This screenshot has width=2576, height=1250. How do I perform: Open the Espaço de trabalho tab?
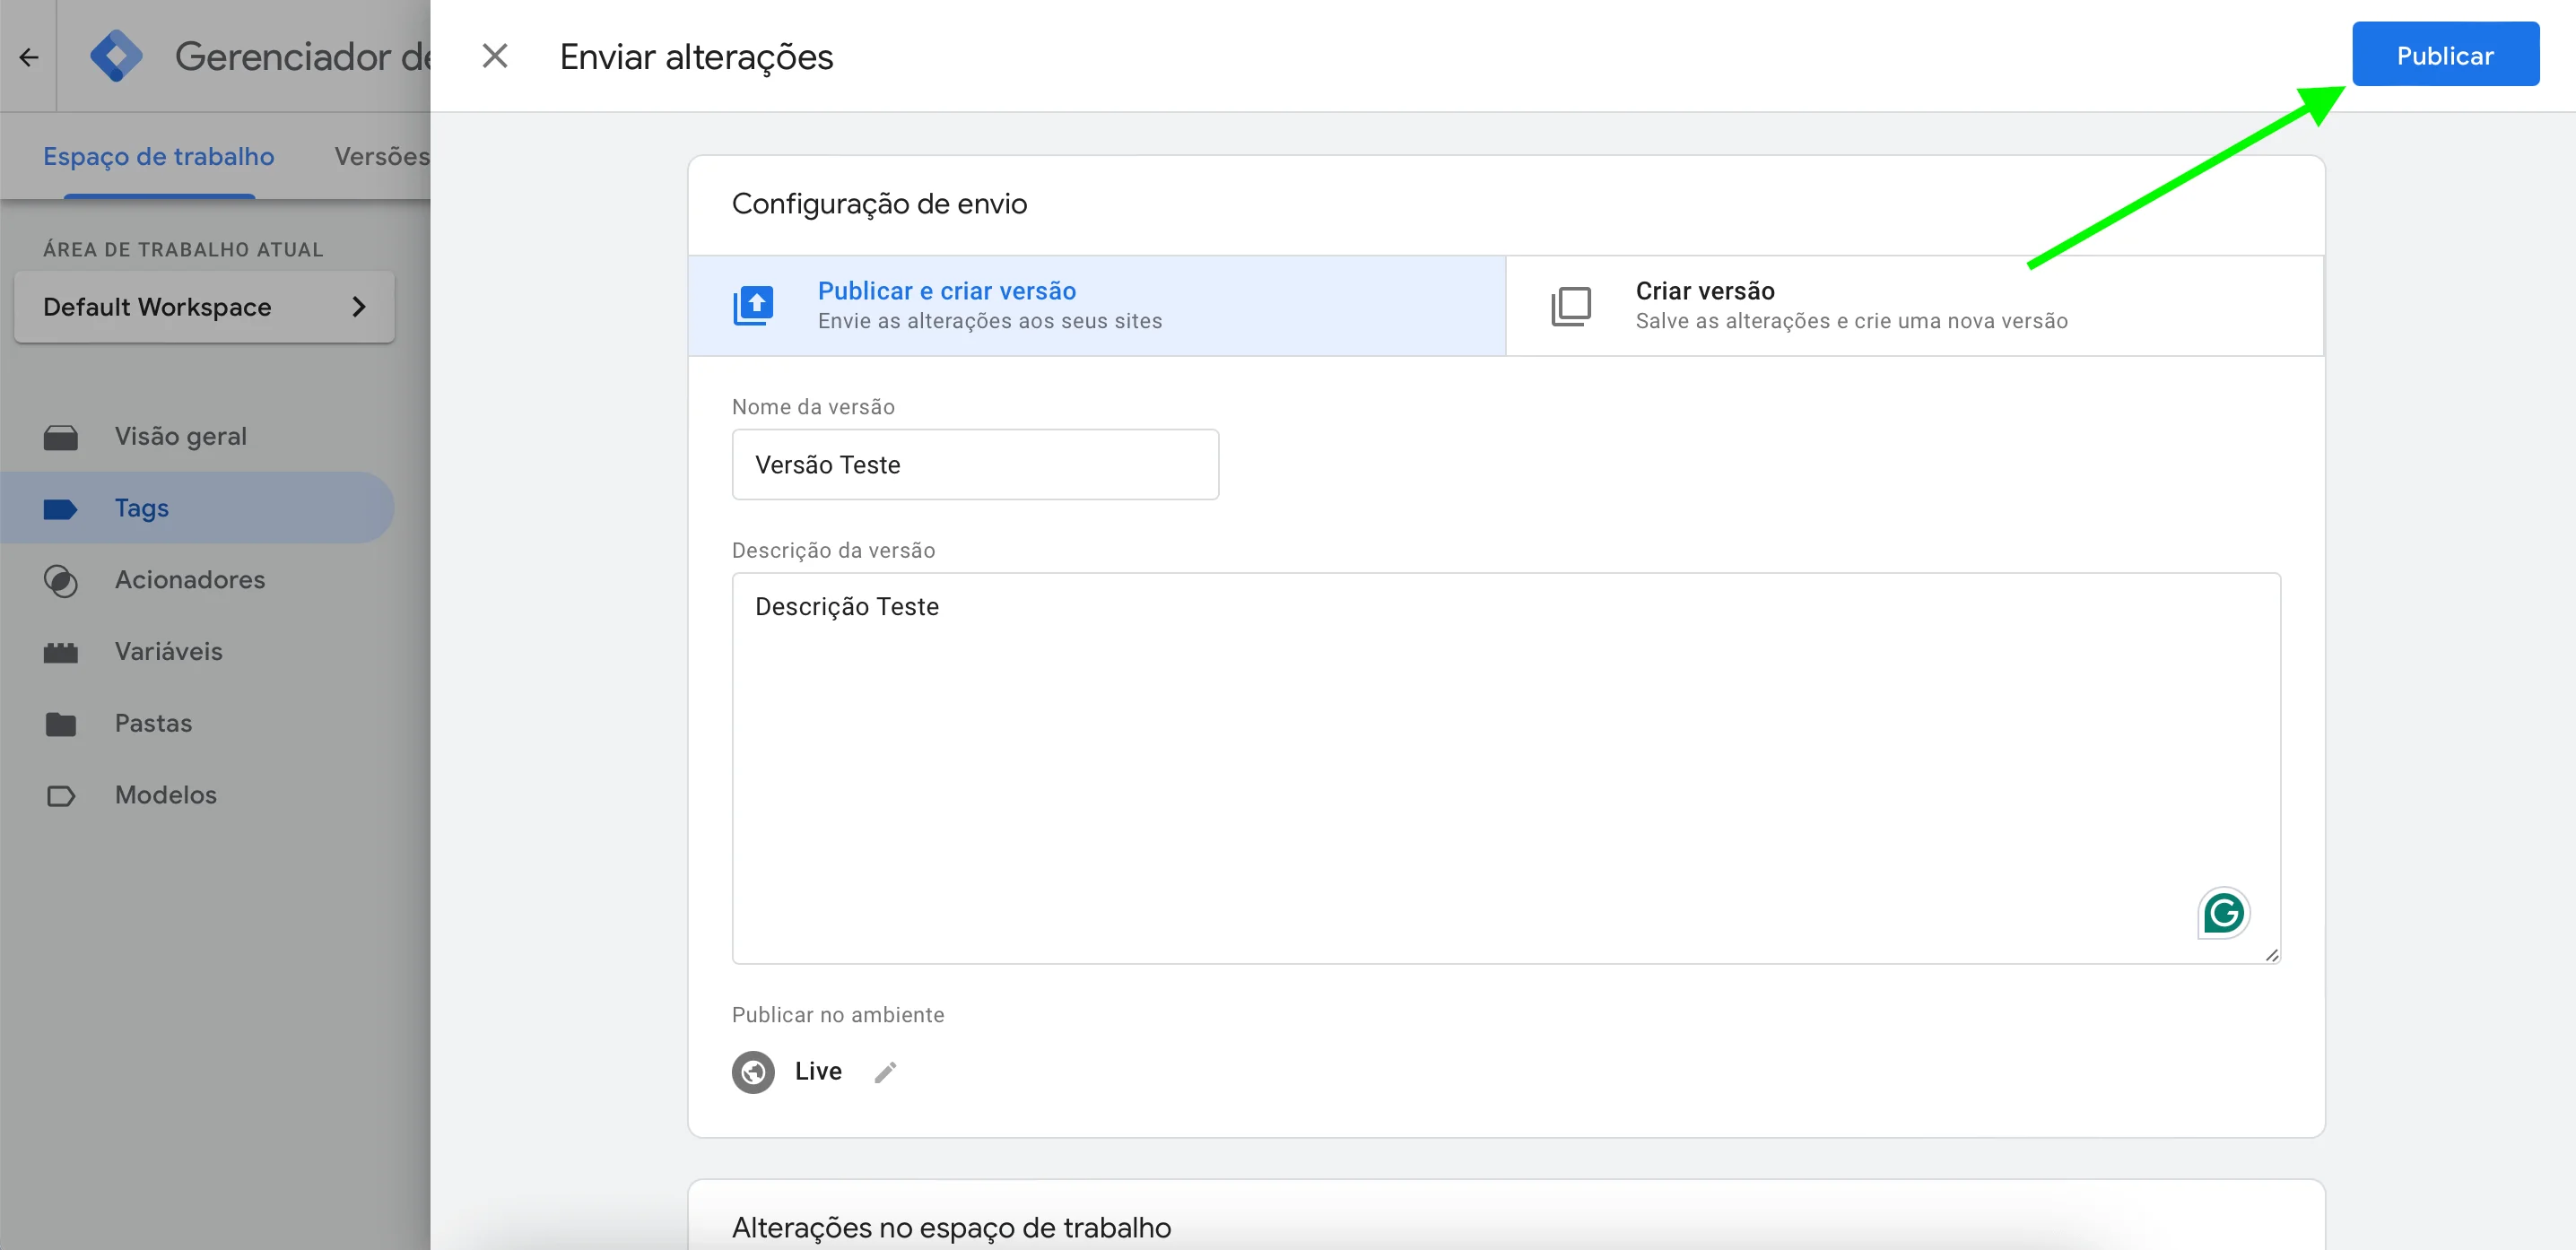pos(159,157)
